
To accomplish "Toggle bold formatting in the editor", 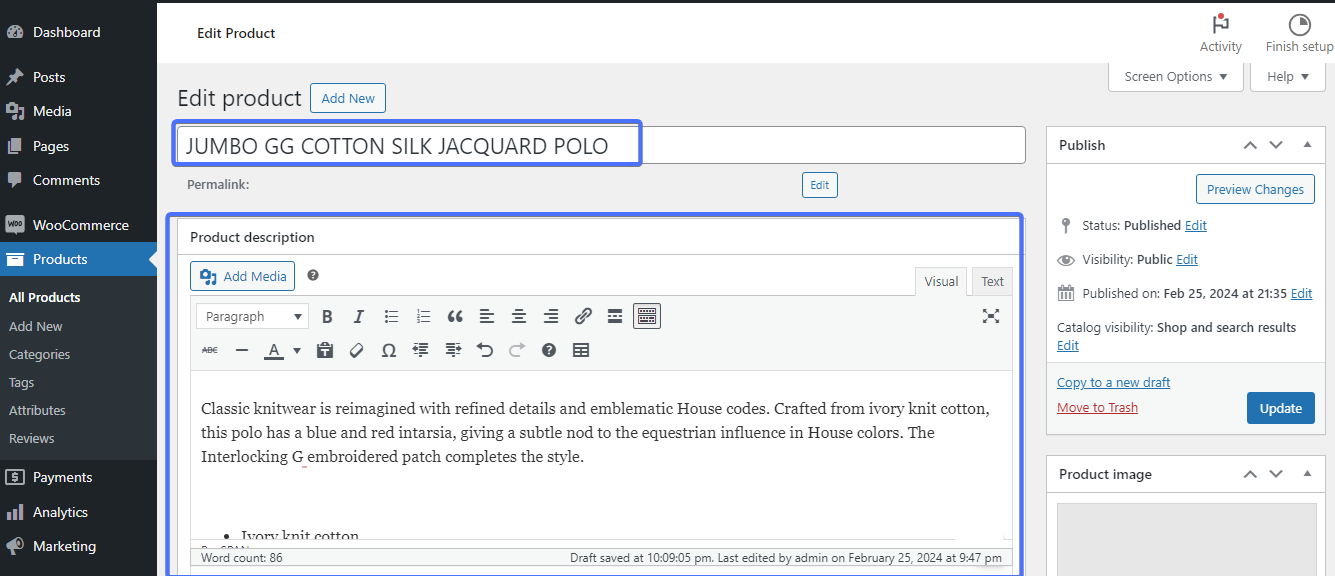I will 327,317.
